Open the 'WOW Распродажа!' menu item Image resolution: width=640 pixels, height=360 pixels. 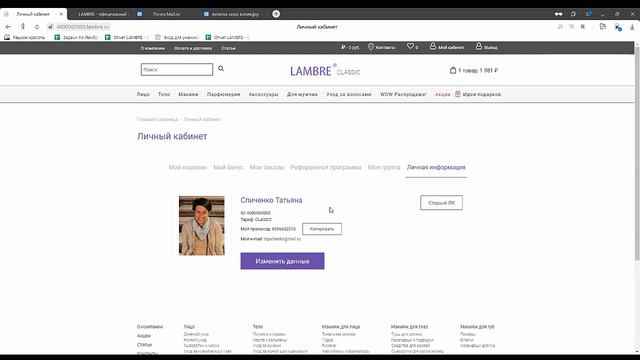(x=403, y=94)
